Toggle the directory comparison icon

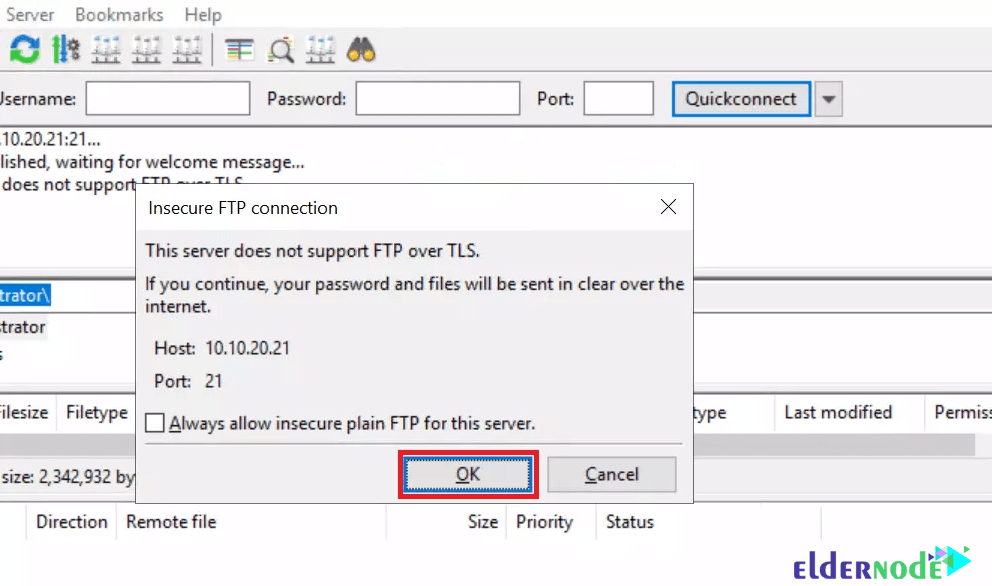(239, 49)
